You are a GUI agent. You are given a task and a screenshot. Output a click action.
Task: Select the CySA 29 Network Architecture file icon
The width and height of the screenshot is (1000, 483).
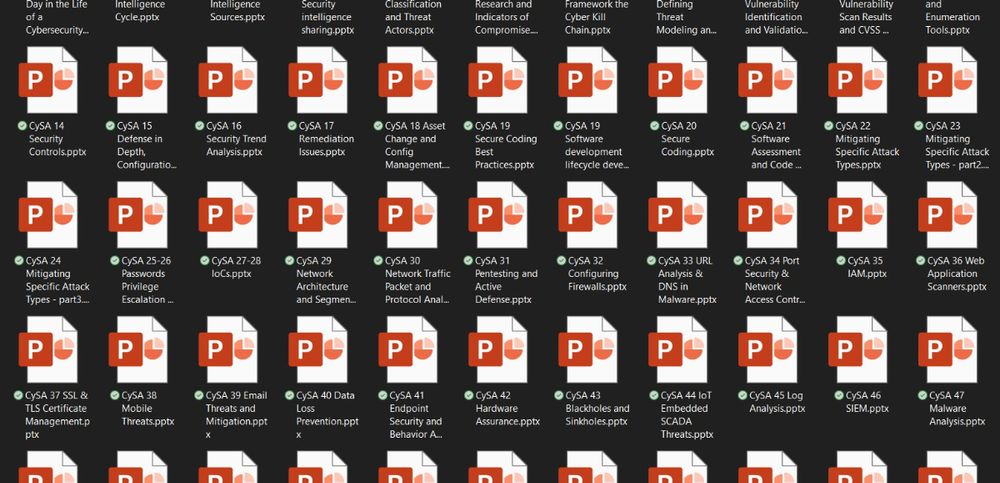[317, 215]
